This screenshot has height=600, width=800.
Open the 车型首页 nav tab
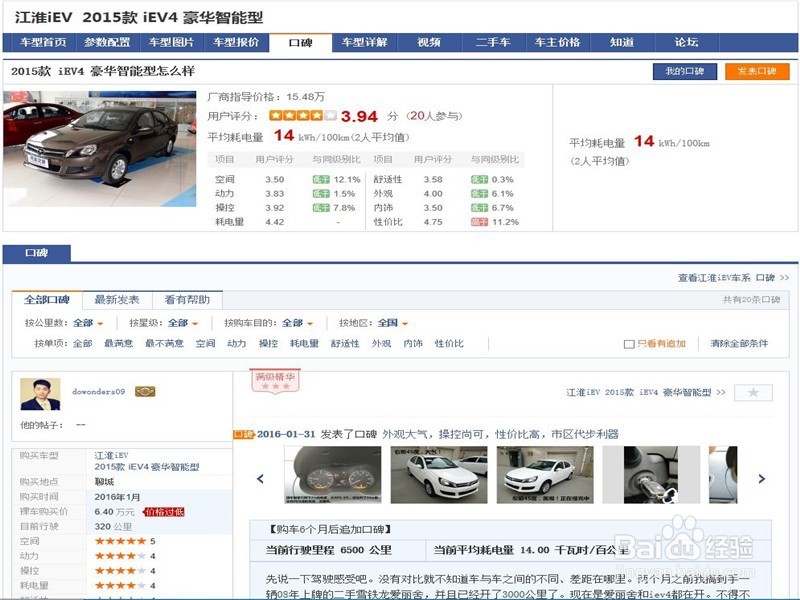tap(43, 42)
